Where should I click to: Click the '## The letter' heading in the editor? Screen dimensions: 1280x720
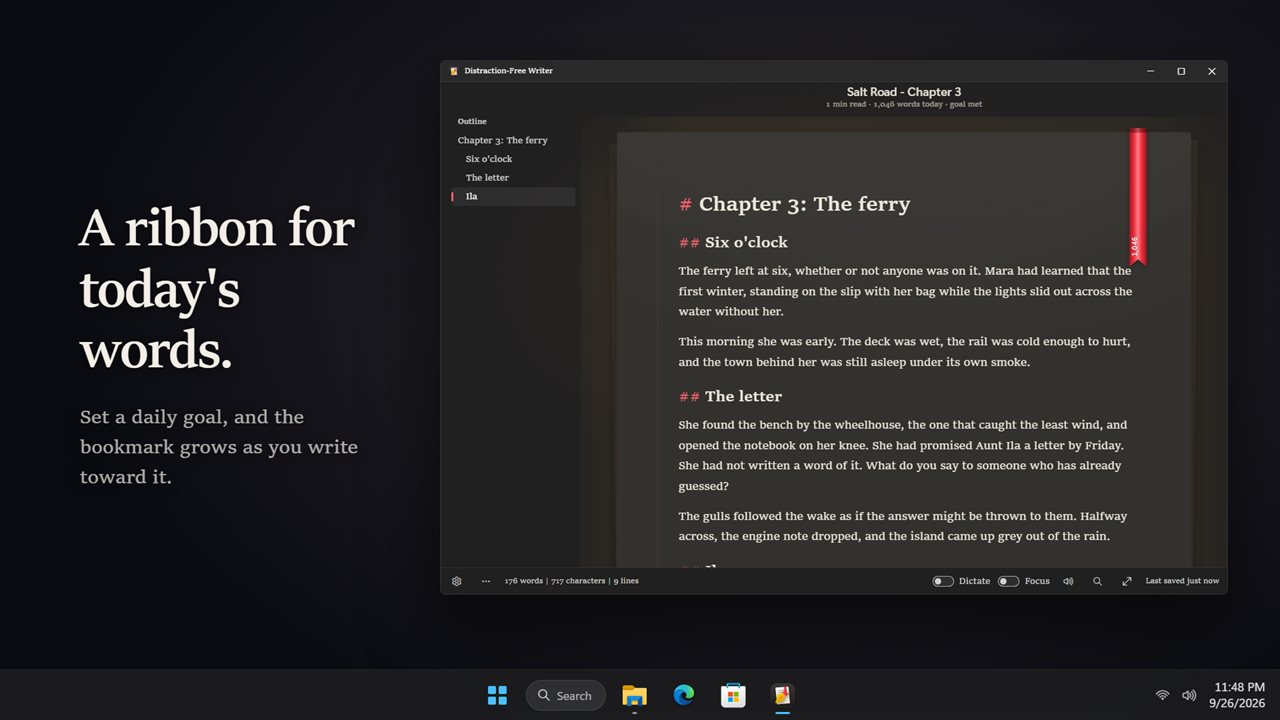point(730,397)
